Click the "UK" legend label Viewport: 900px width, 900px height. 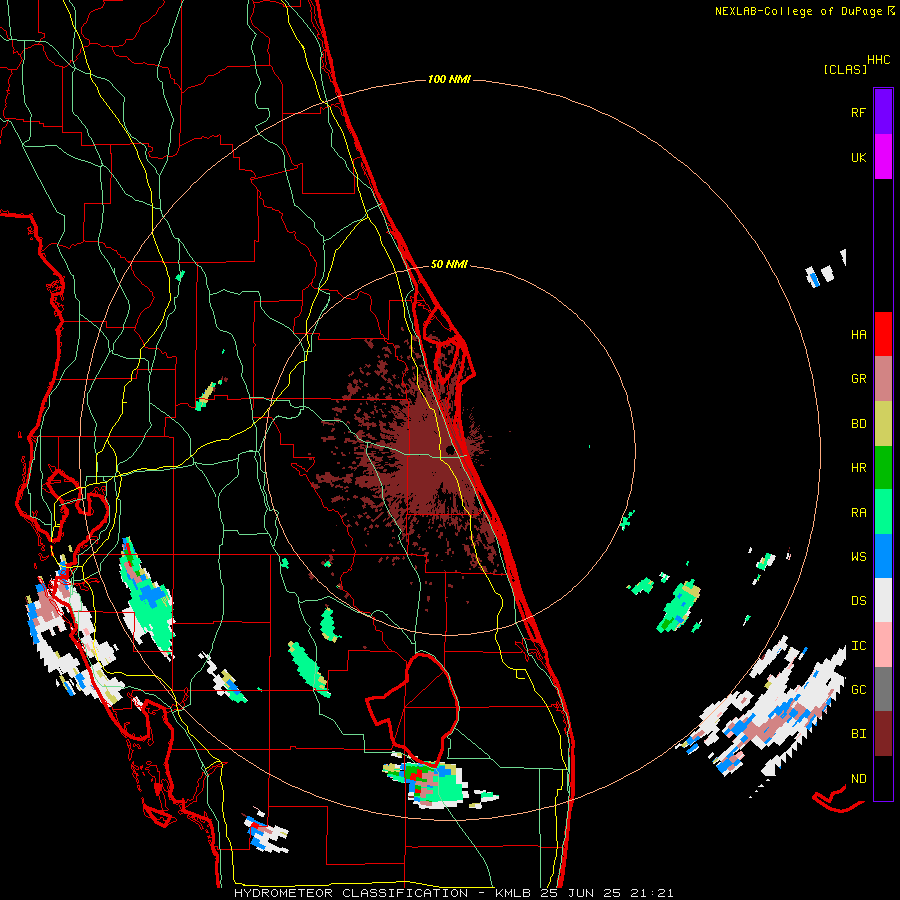click(x=858, y=157)
